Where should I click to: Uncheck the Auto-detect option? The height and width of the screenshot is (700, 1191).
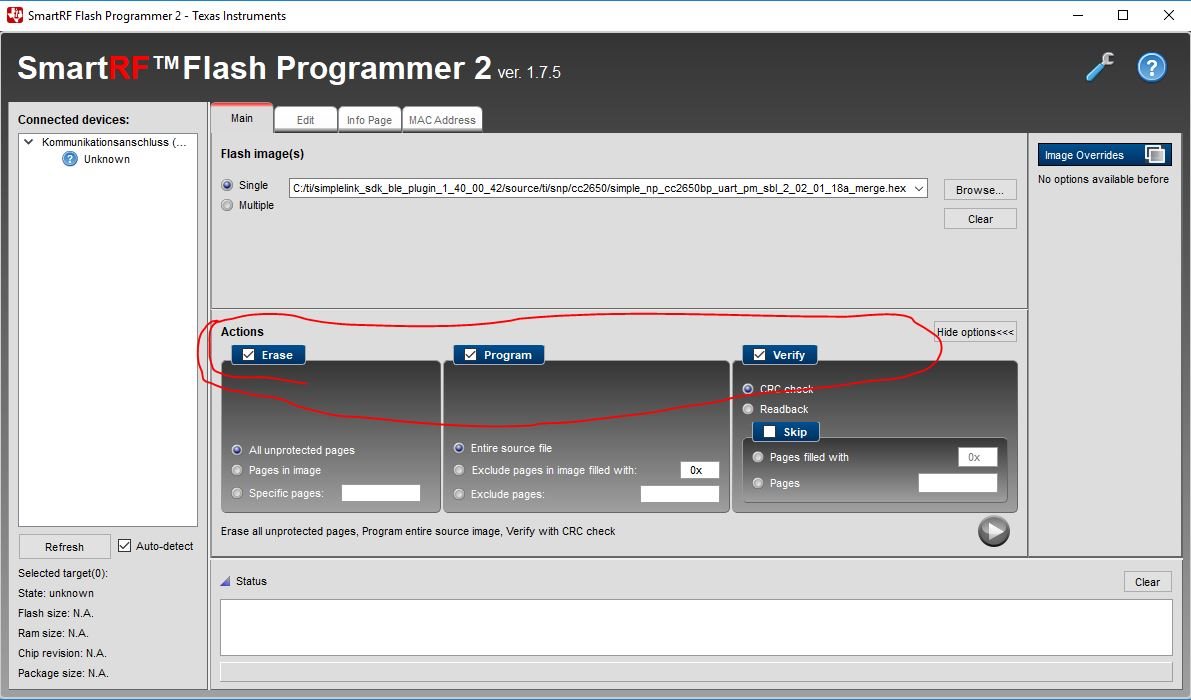[x=124, y=545]
